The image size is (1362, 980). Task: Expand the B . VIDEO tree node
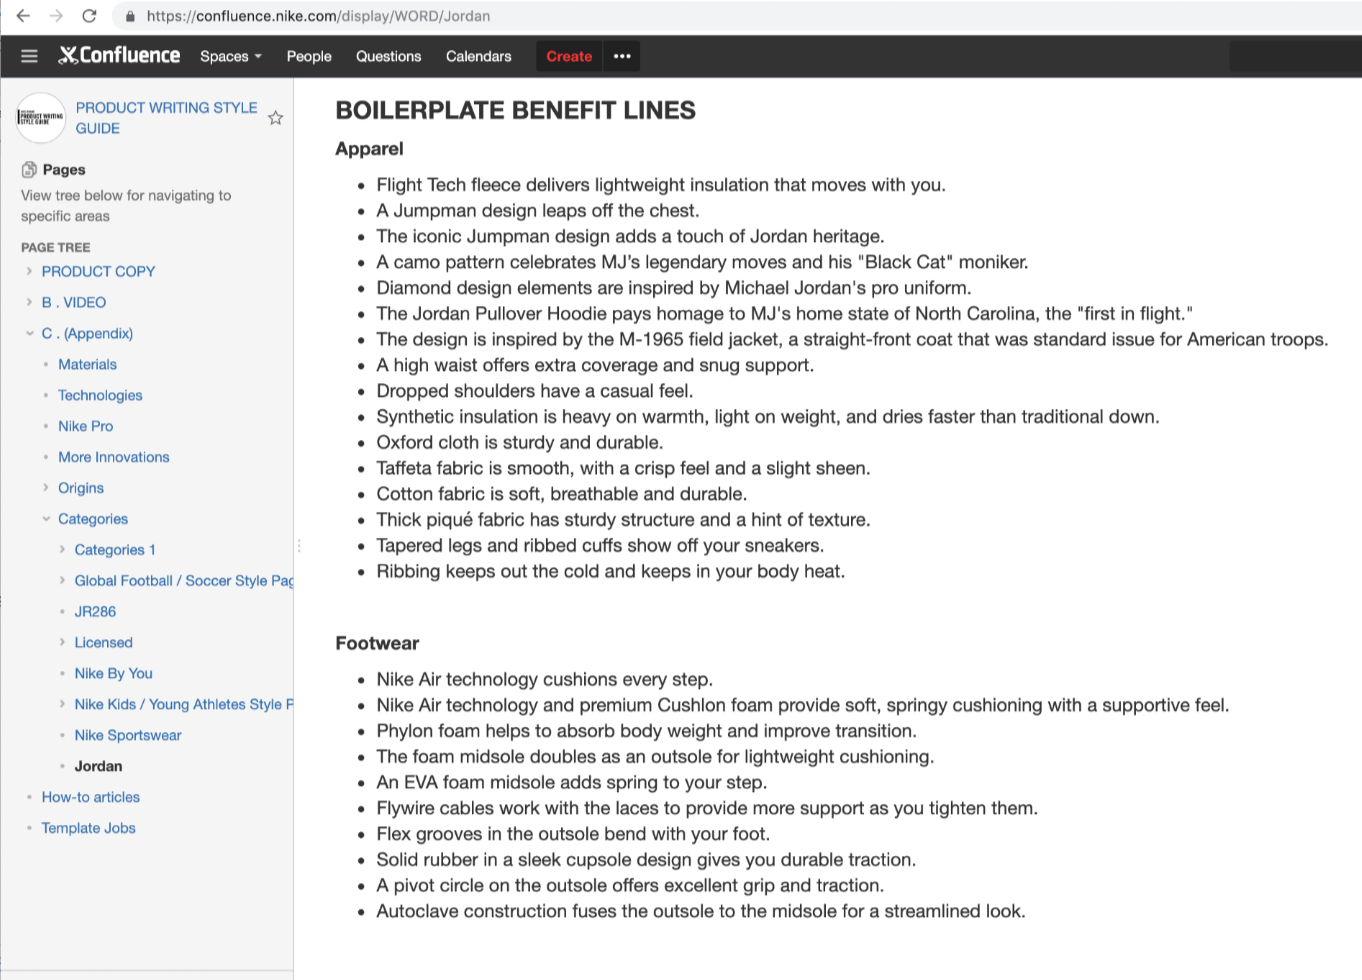[x=29, y=302]
